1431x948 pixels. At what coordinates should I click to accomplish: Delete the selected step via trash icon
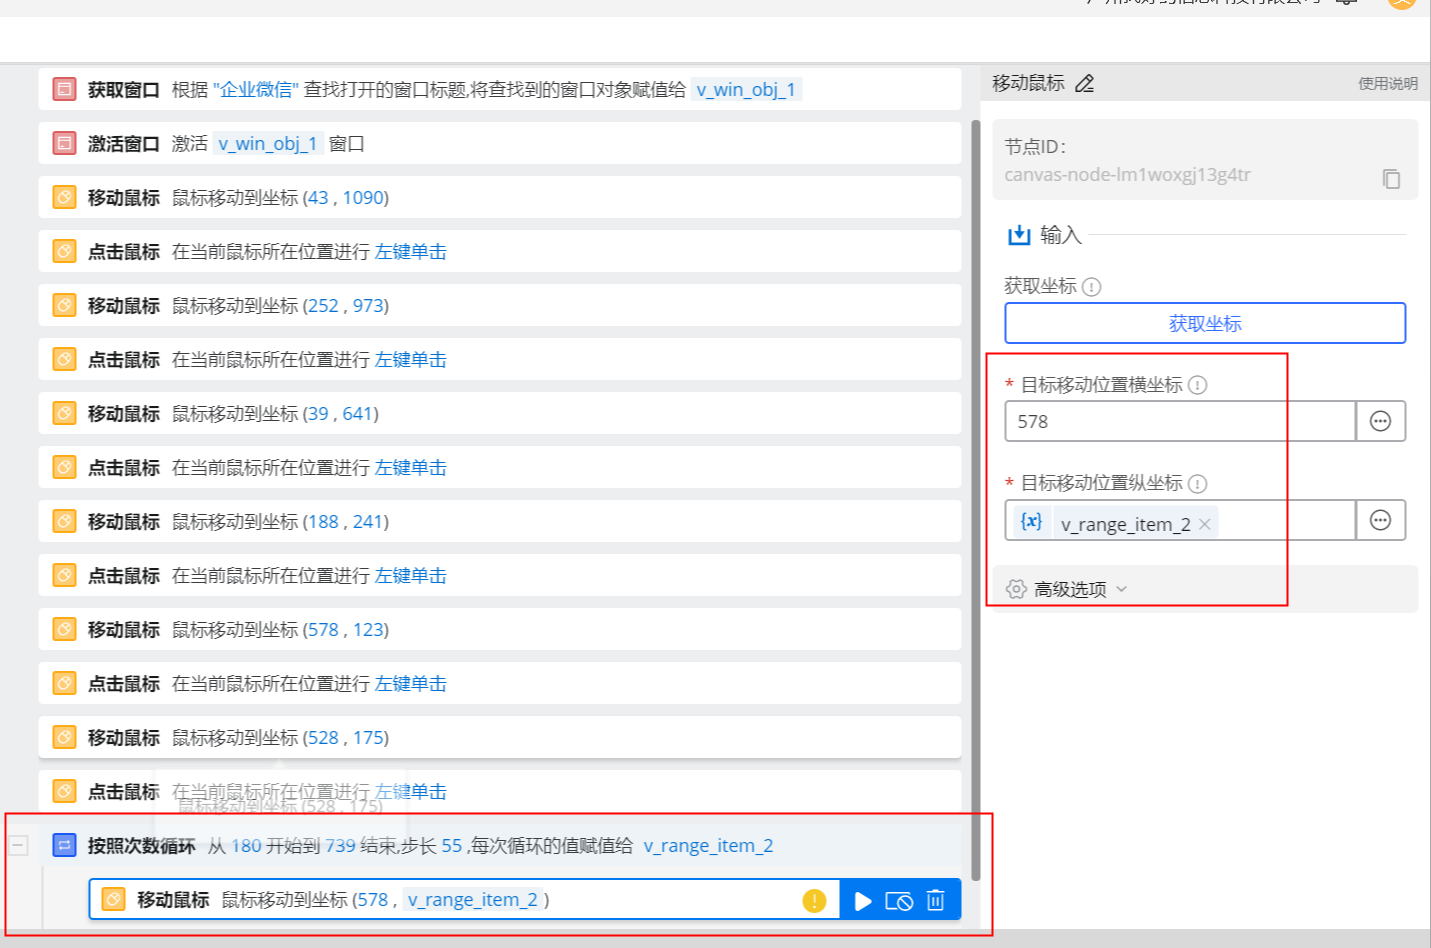coord(935,900)
